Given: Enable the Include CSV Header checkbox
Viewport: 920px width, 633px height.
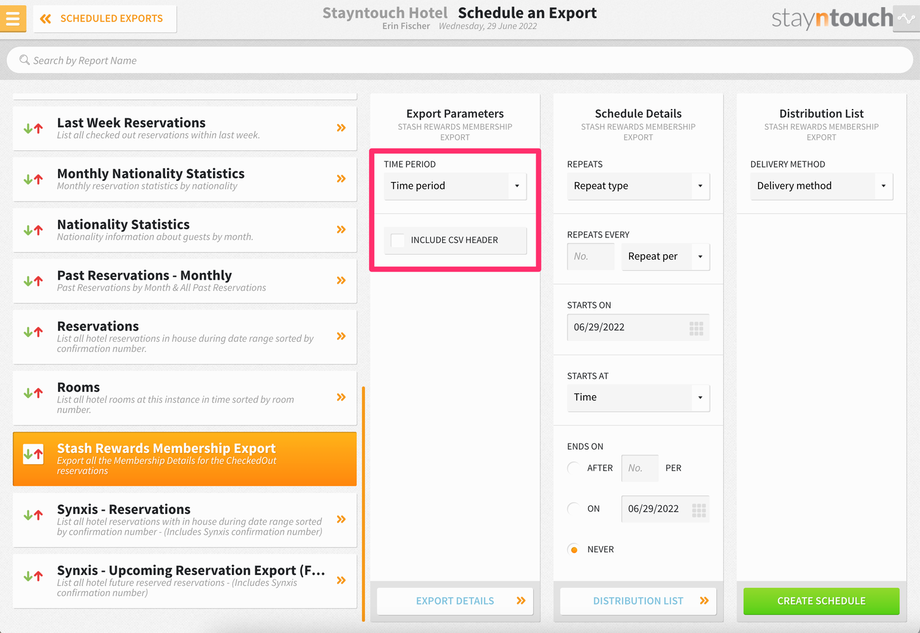Looking at the screenshot, I should (x=397, y=240).
